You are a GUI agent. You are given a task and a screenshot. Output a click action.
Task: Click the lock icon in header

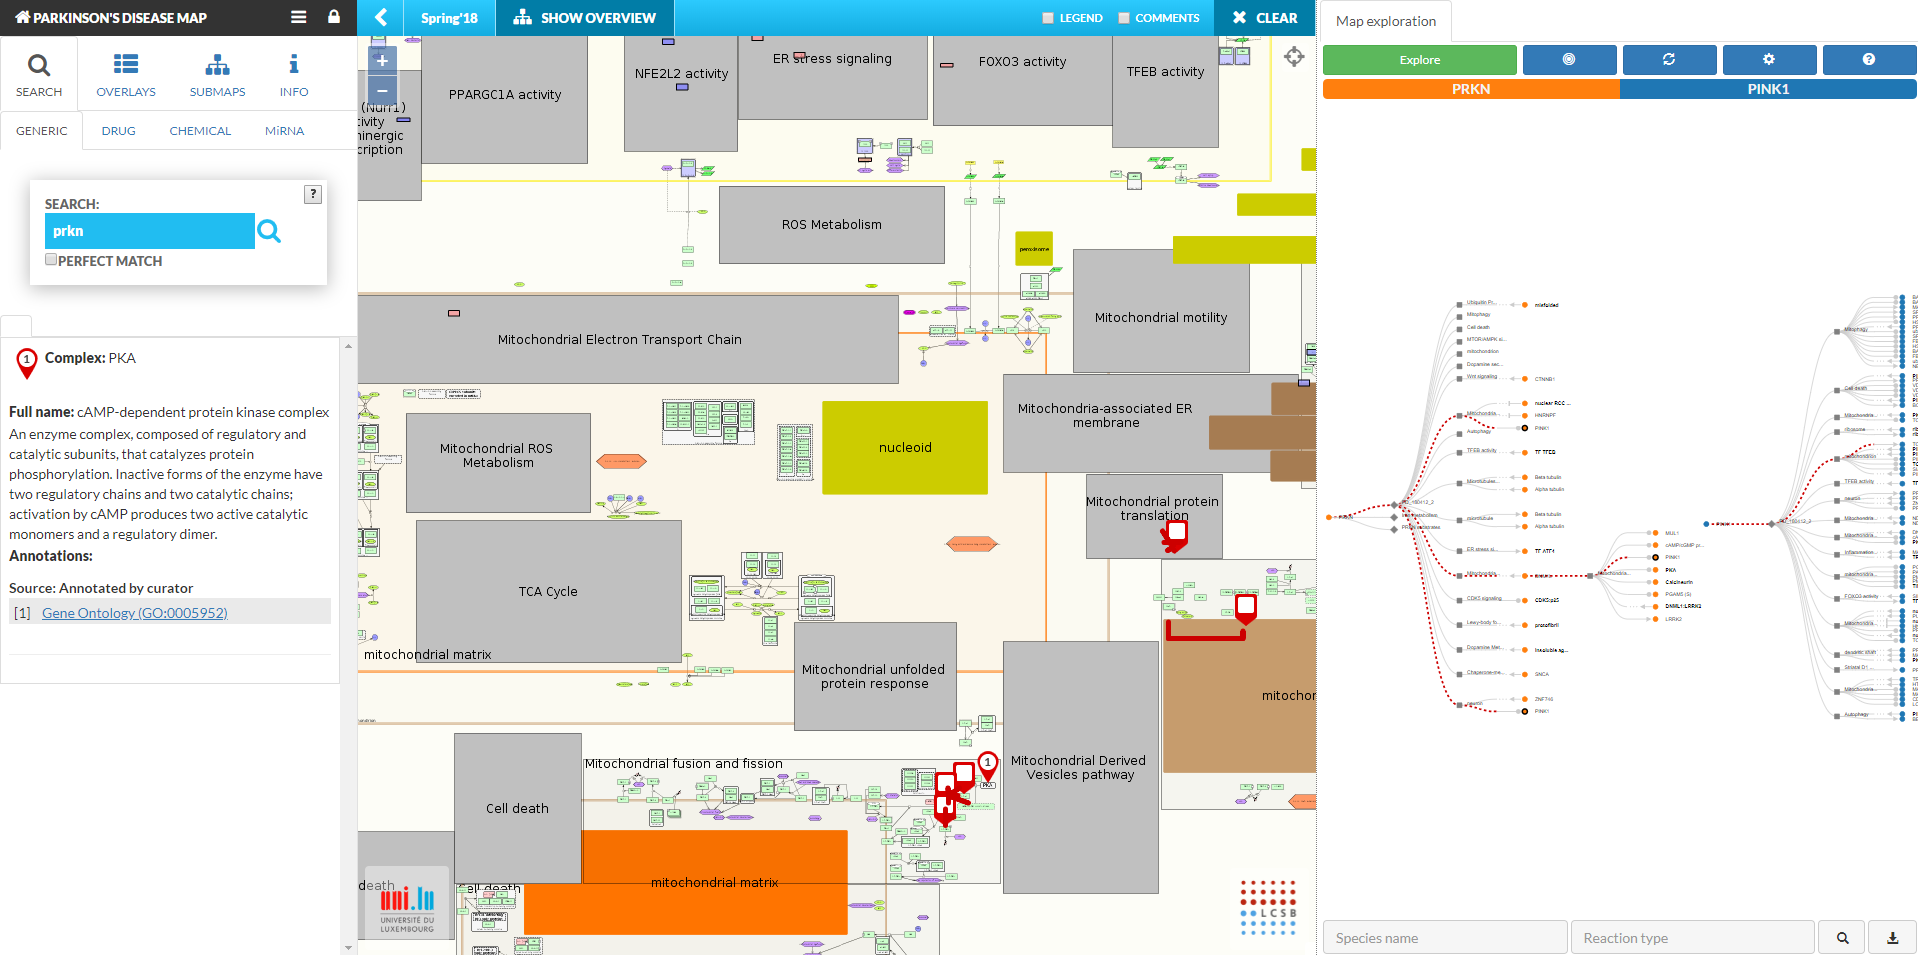(334, 17)
